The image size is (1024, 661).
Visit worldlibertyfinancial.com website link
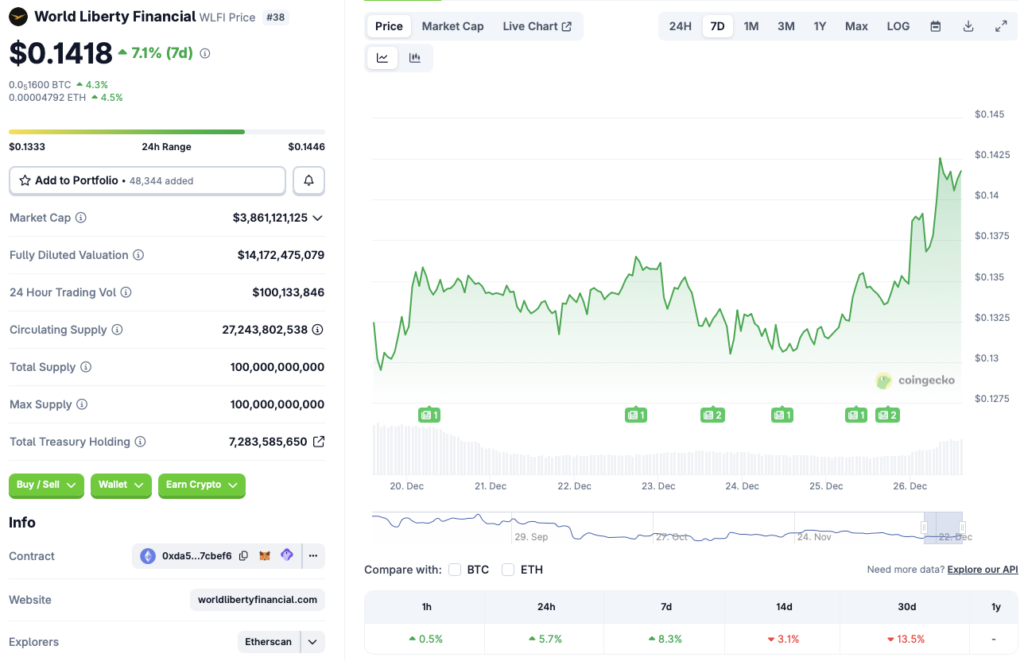pos(256,599)
